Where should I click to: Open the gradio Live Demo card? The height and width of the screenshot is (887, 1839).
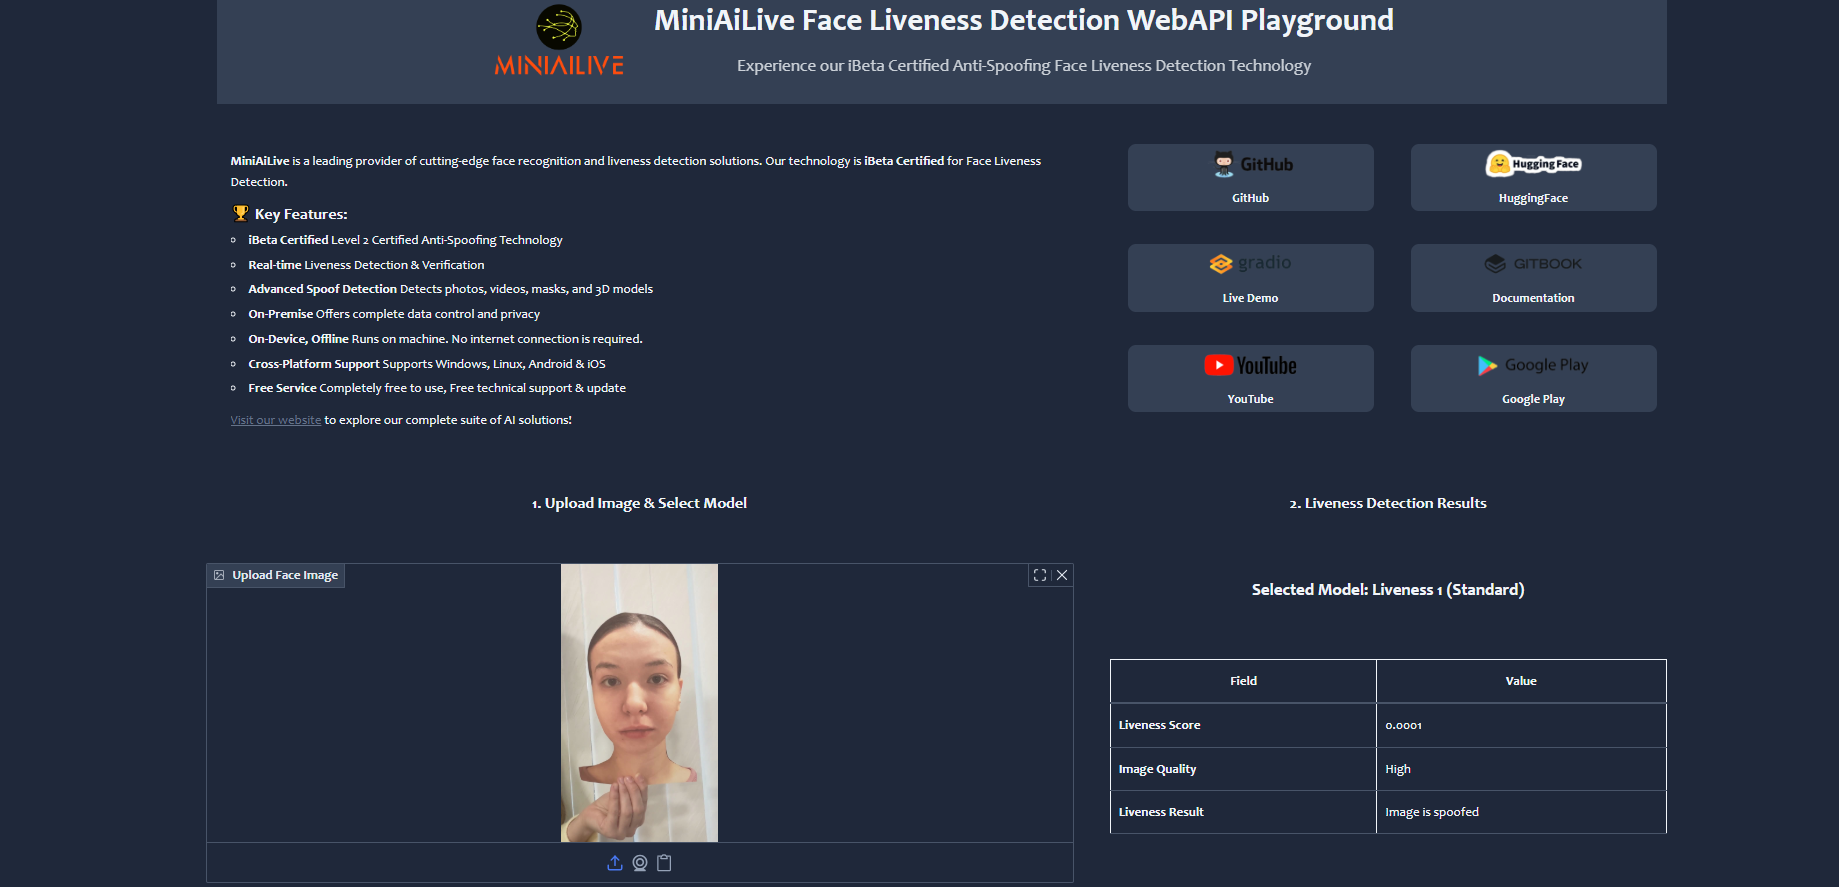(1250, 278)
